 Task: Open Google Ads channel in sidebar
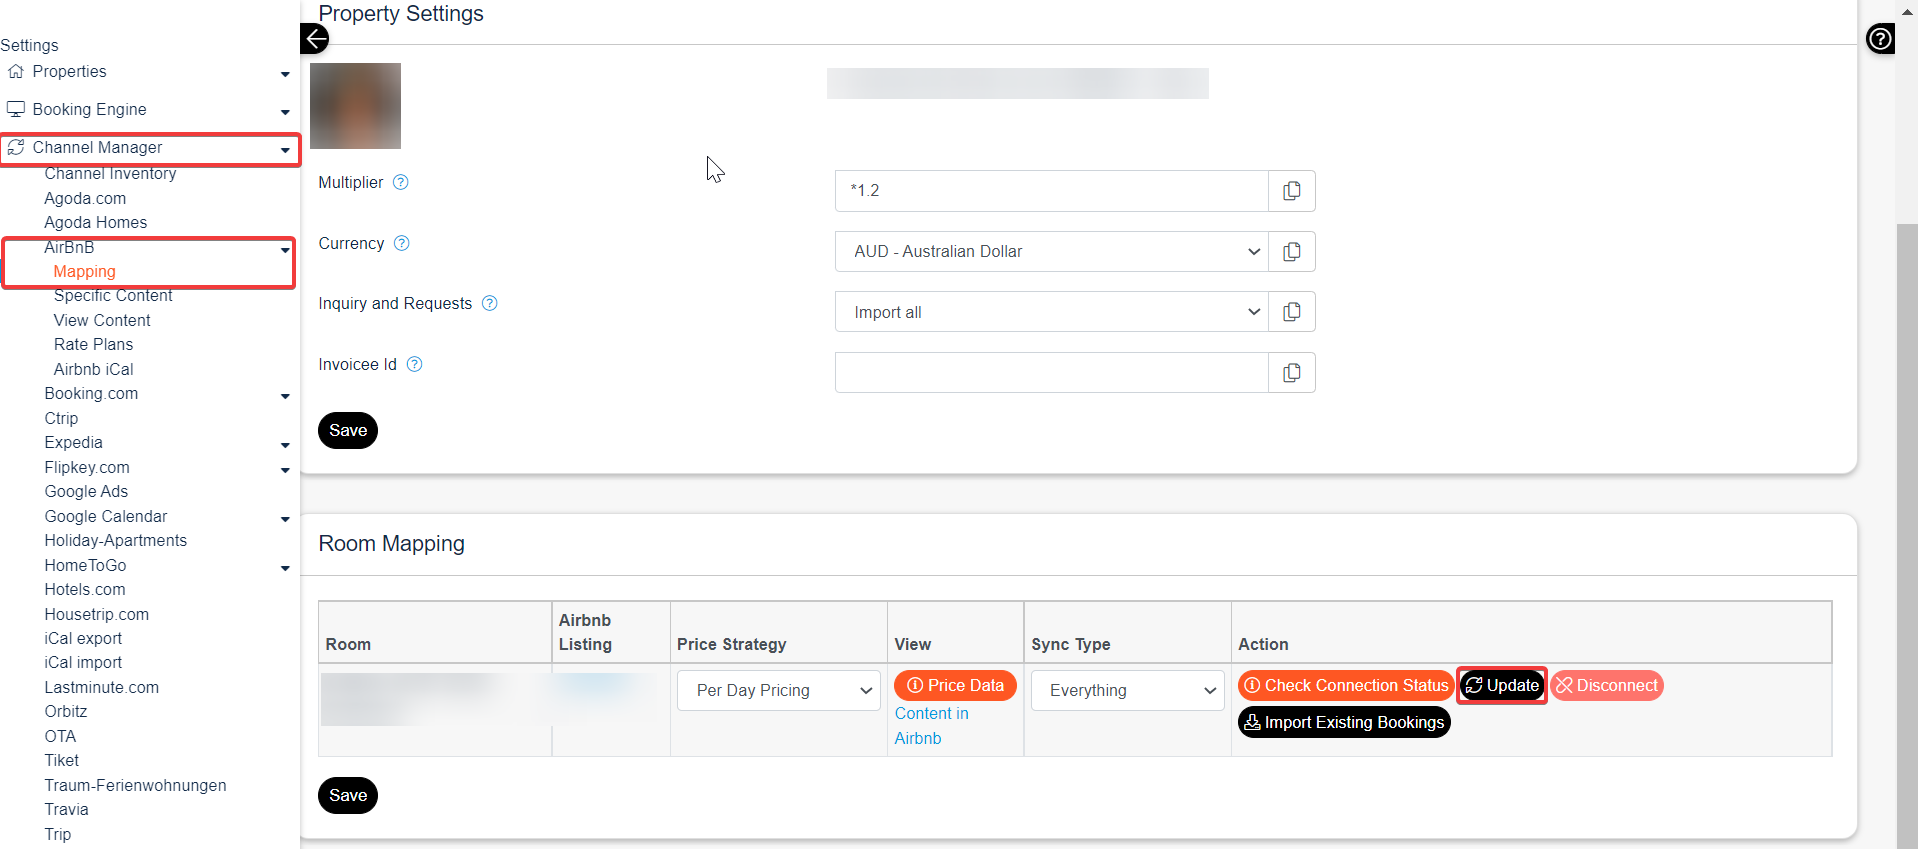pyautogui.click(x=86, y=491)
